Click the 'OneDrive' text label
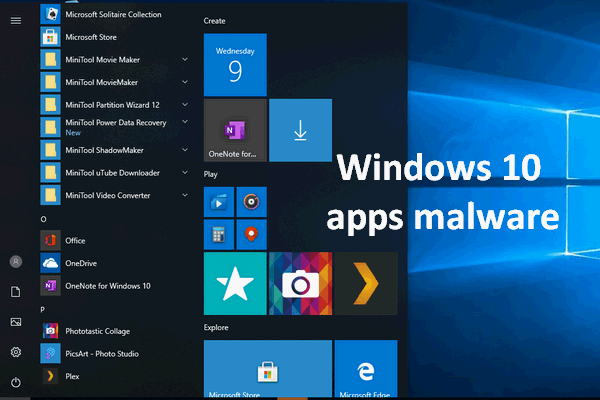600x400 pixels. (81, 263)
